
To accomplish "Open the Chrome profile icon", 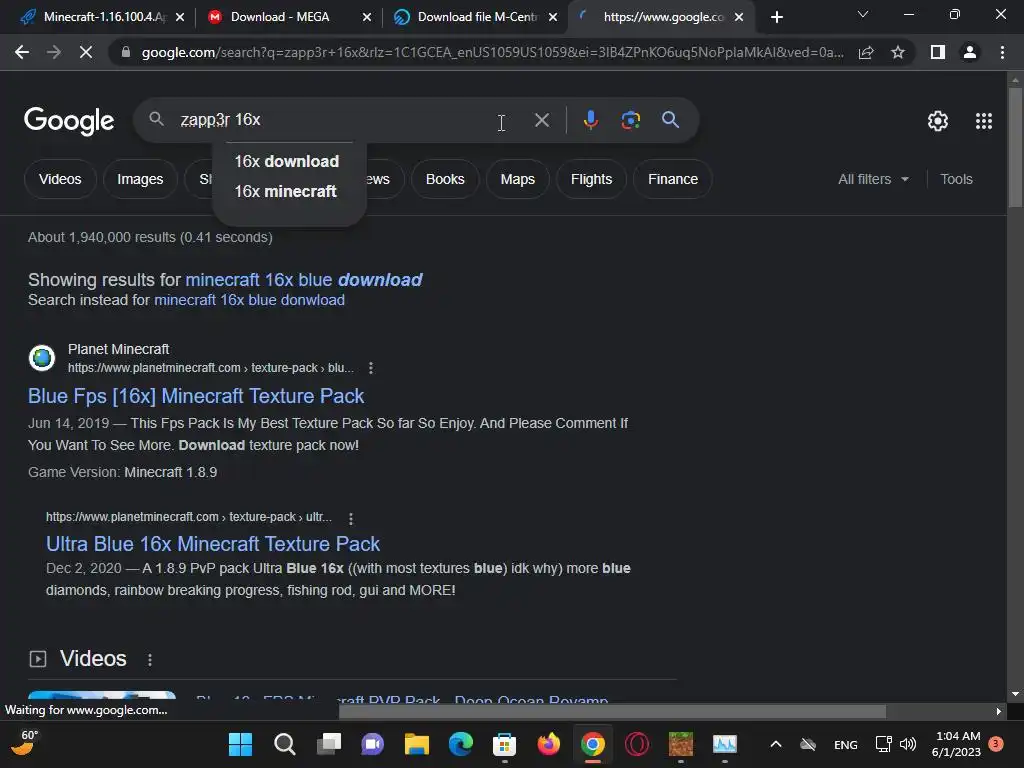I will (970, 52).
